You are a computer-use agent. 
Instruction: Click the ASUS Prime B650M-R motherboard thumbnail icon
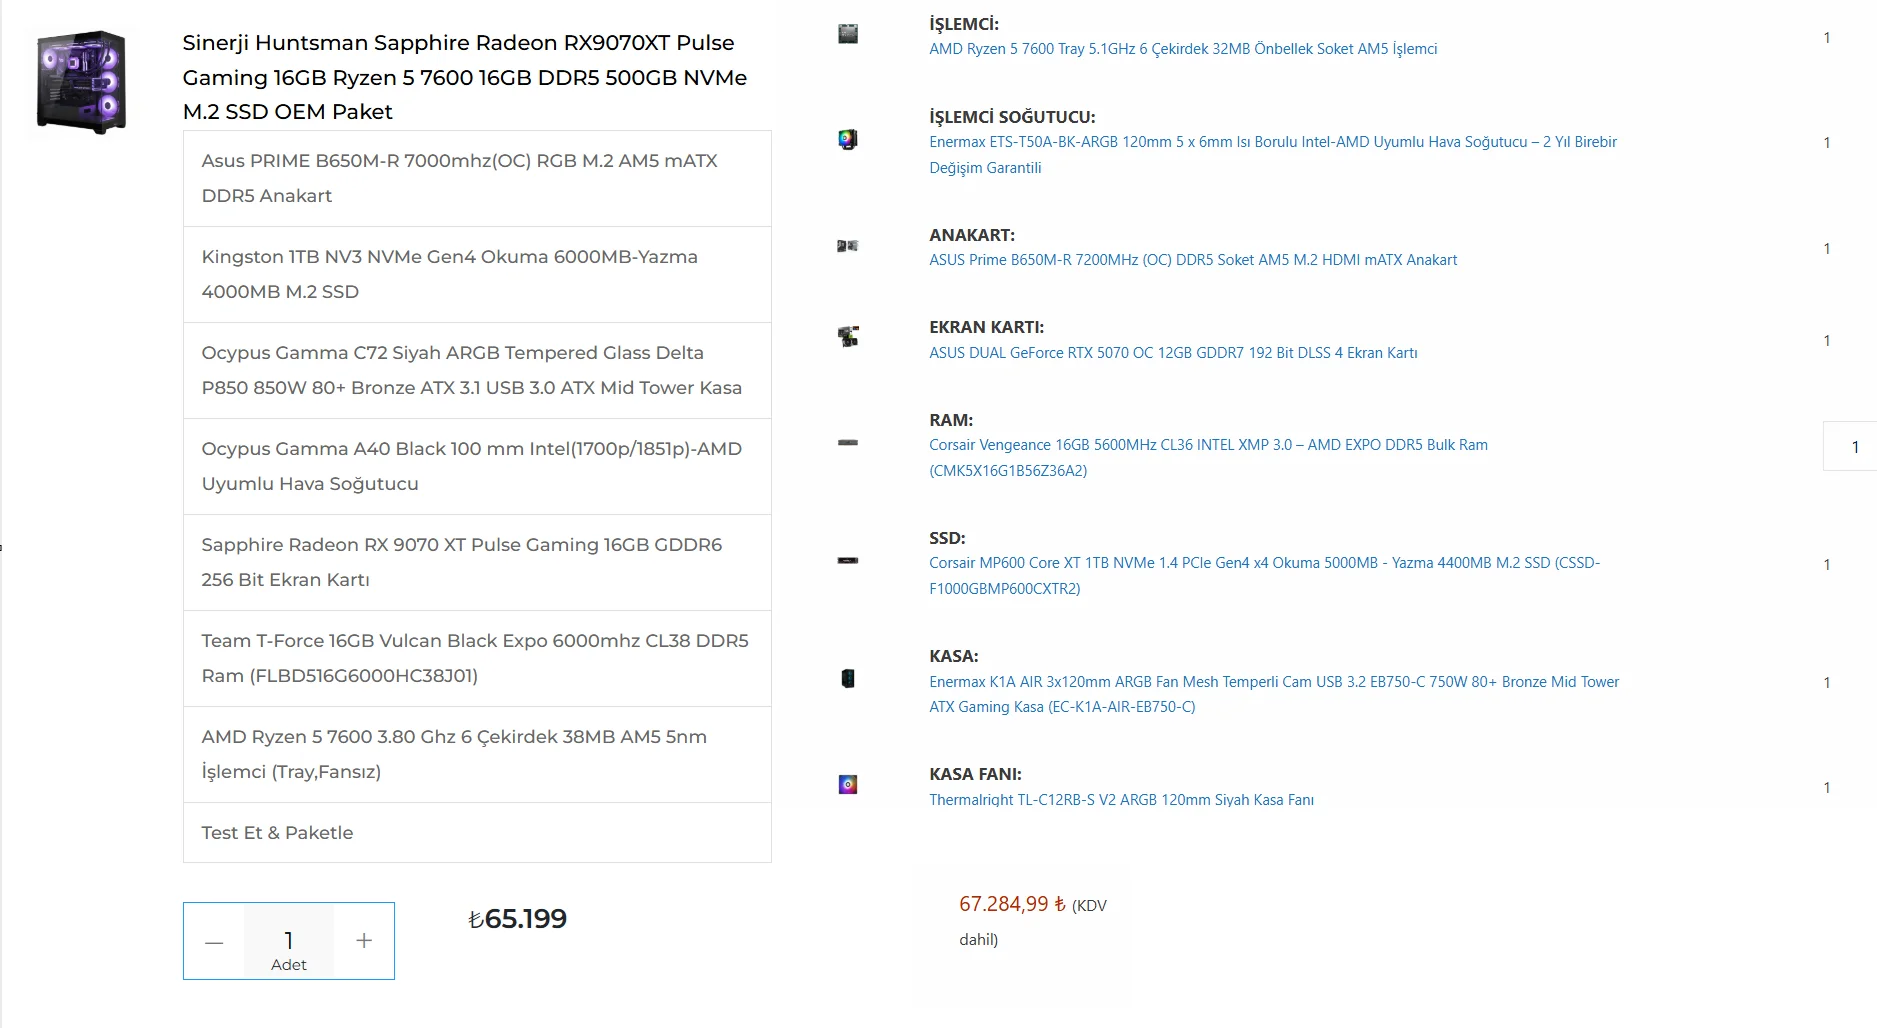[x=847, y=245]
